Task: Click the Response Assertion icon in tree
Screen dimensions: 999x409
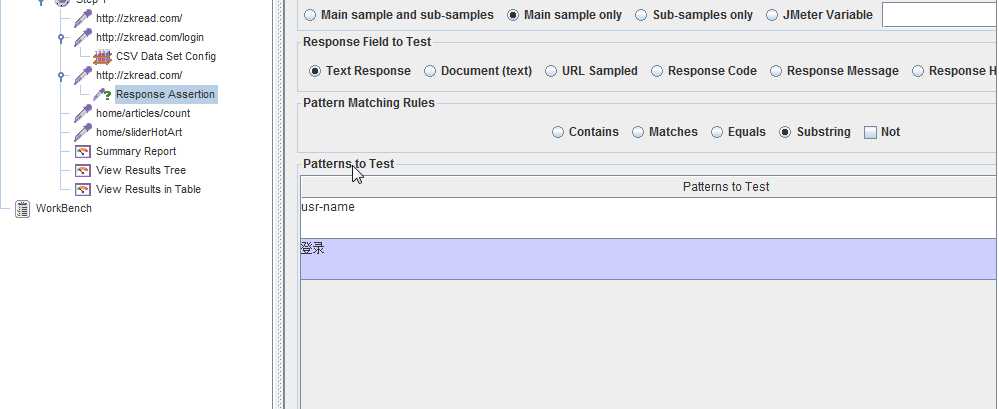Action: coord(103,95)
